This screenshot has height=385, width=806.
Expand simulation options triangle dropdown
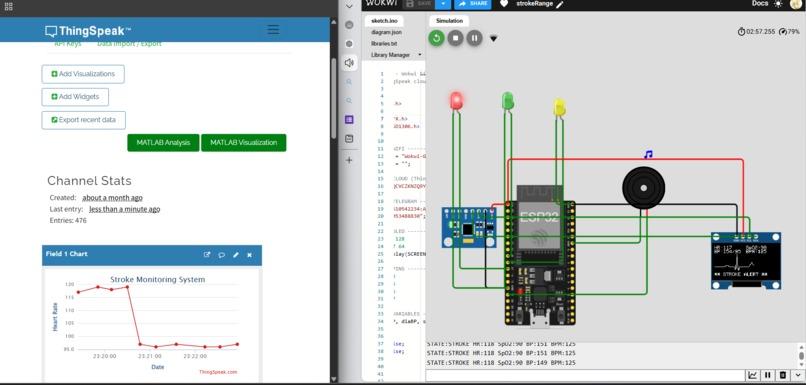(x=493, y=39)
